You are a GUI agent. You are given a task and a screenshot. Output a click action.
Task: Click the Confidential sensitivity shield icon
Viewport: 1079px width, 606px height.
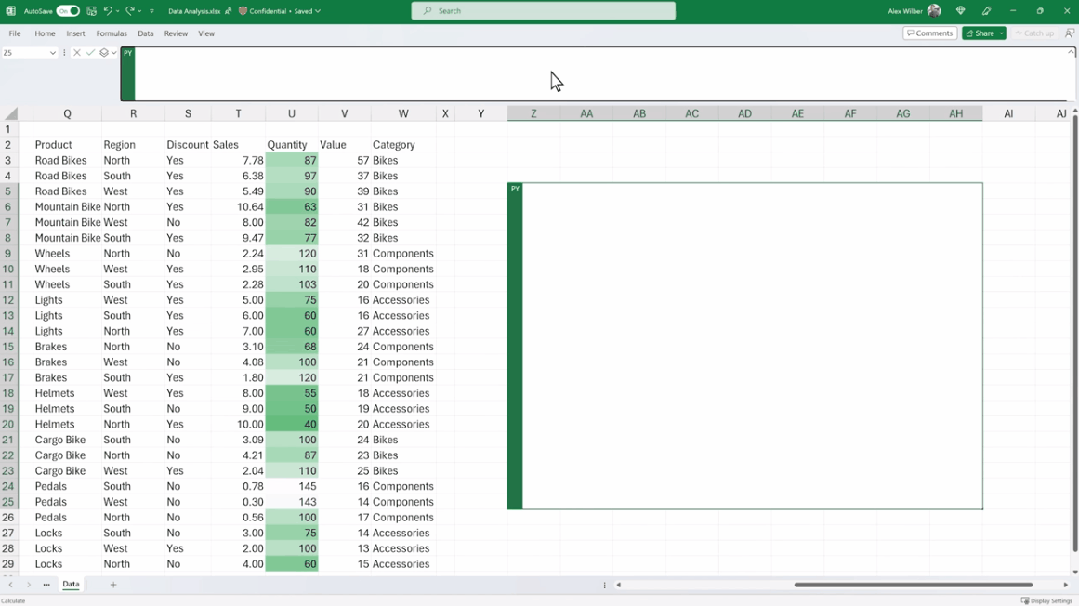tap(244, 12)
